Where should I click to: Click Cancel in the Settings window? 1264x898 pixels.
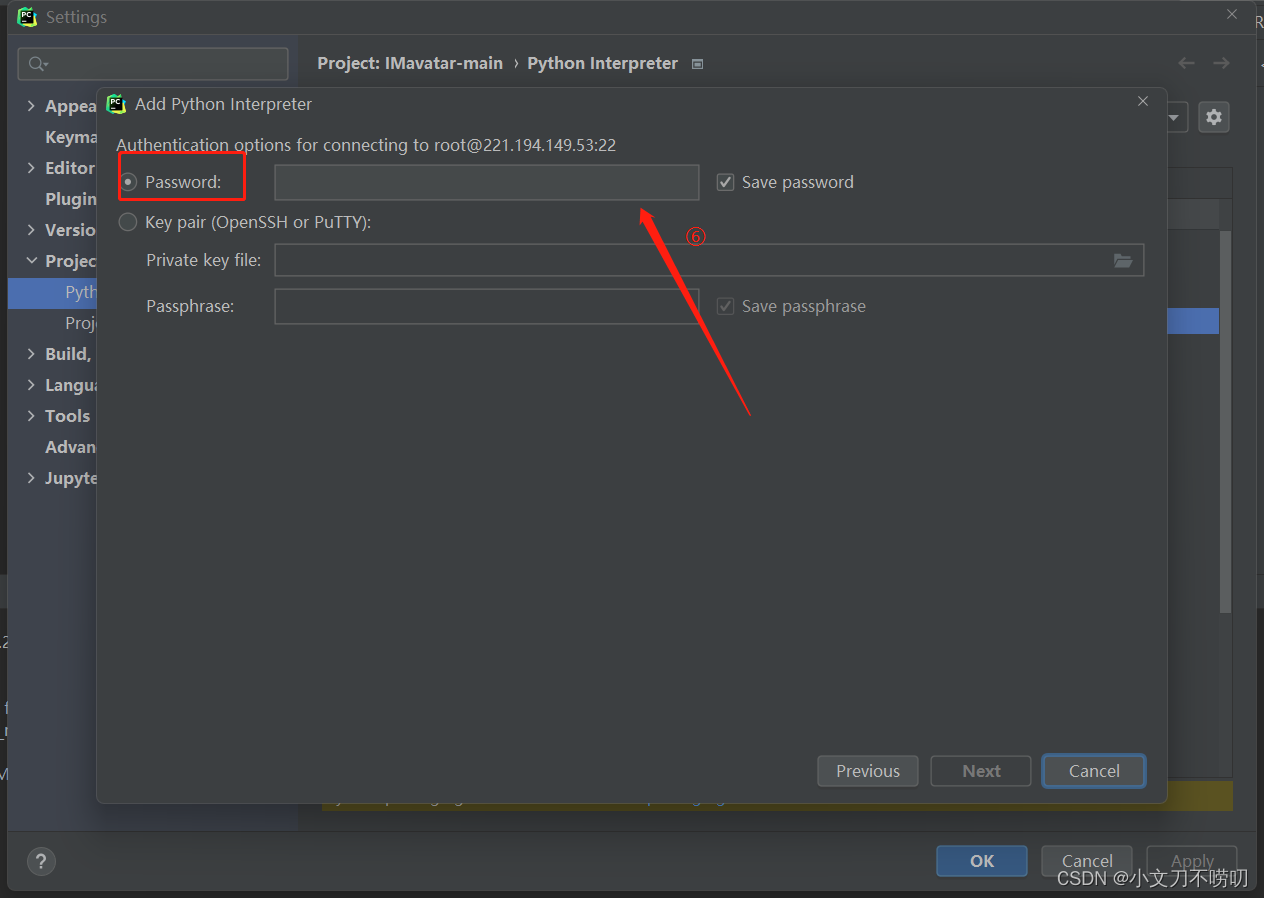[x=1087, y=861]
